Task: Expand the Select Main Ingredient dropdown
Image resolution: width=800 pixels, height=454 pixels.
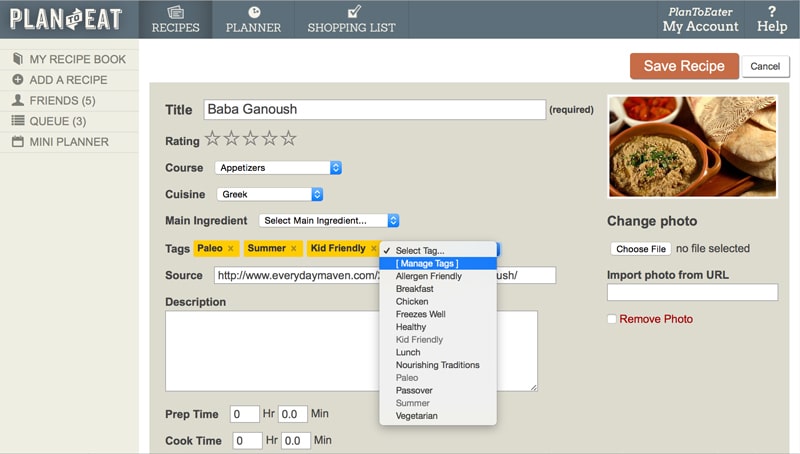Action: click(x=329, y=220)
